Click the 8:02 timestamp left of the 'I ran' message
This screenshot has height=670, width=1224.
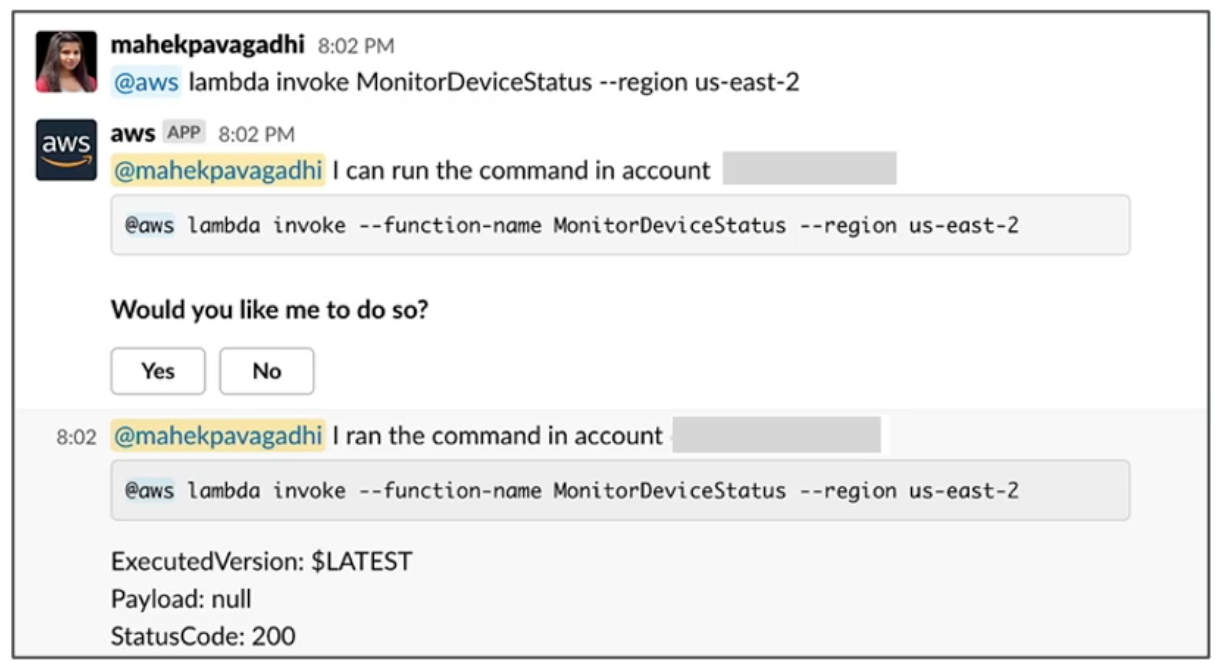[x=76, y=437]
